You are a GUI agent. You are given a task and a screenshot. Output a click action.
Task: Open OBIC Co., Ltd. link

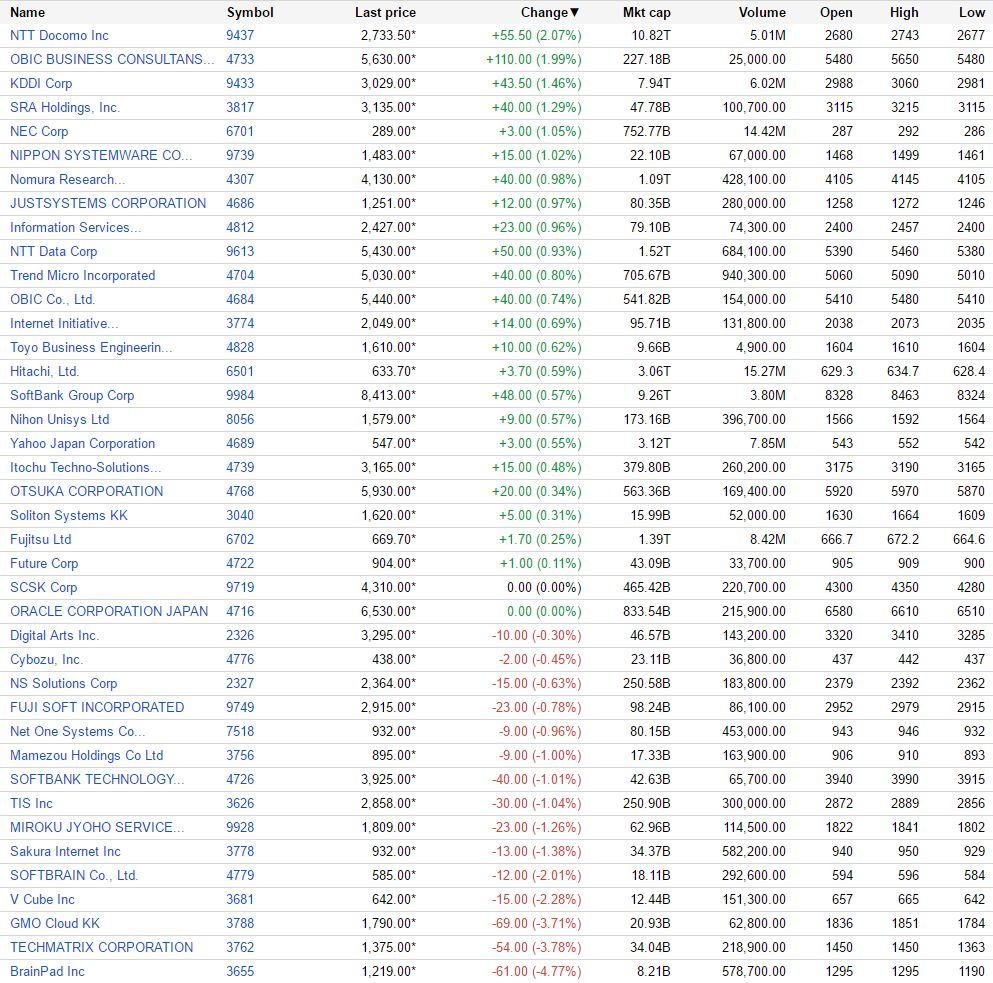53,300
